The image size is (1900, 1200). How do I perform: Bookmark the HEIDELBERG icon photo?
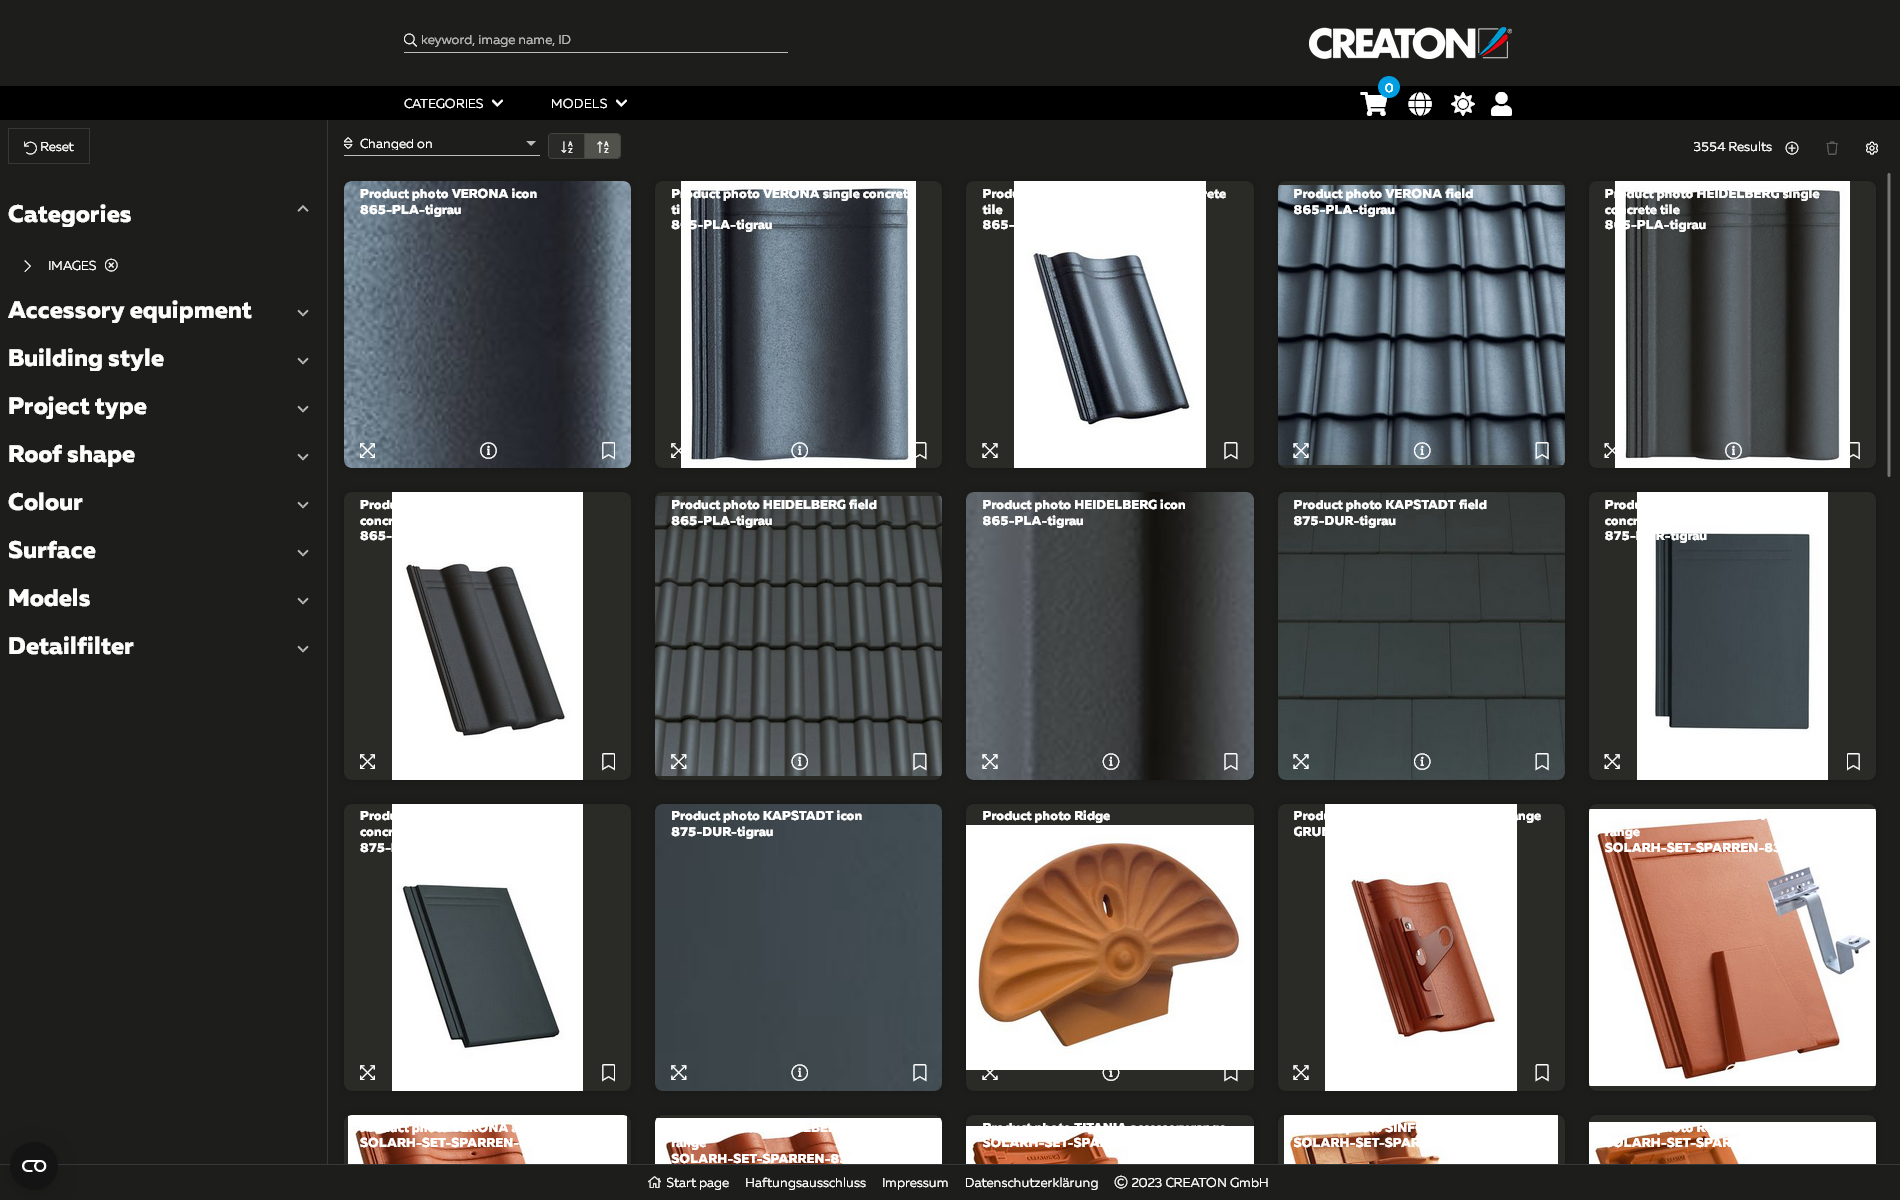1231,762
